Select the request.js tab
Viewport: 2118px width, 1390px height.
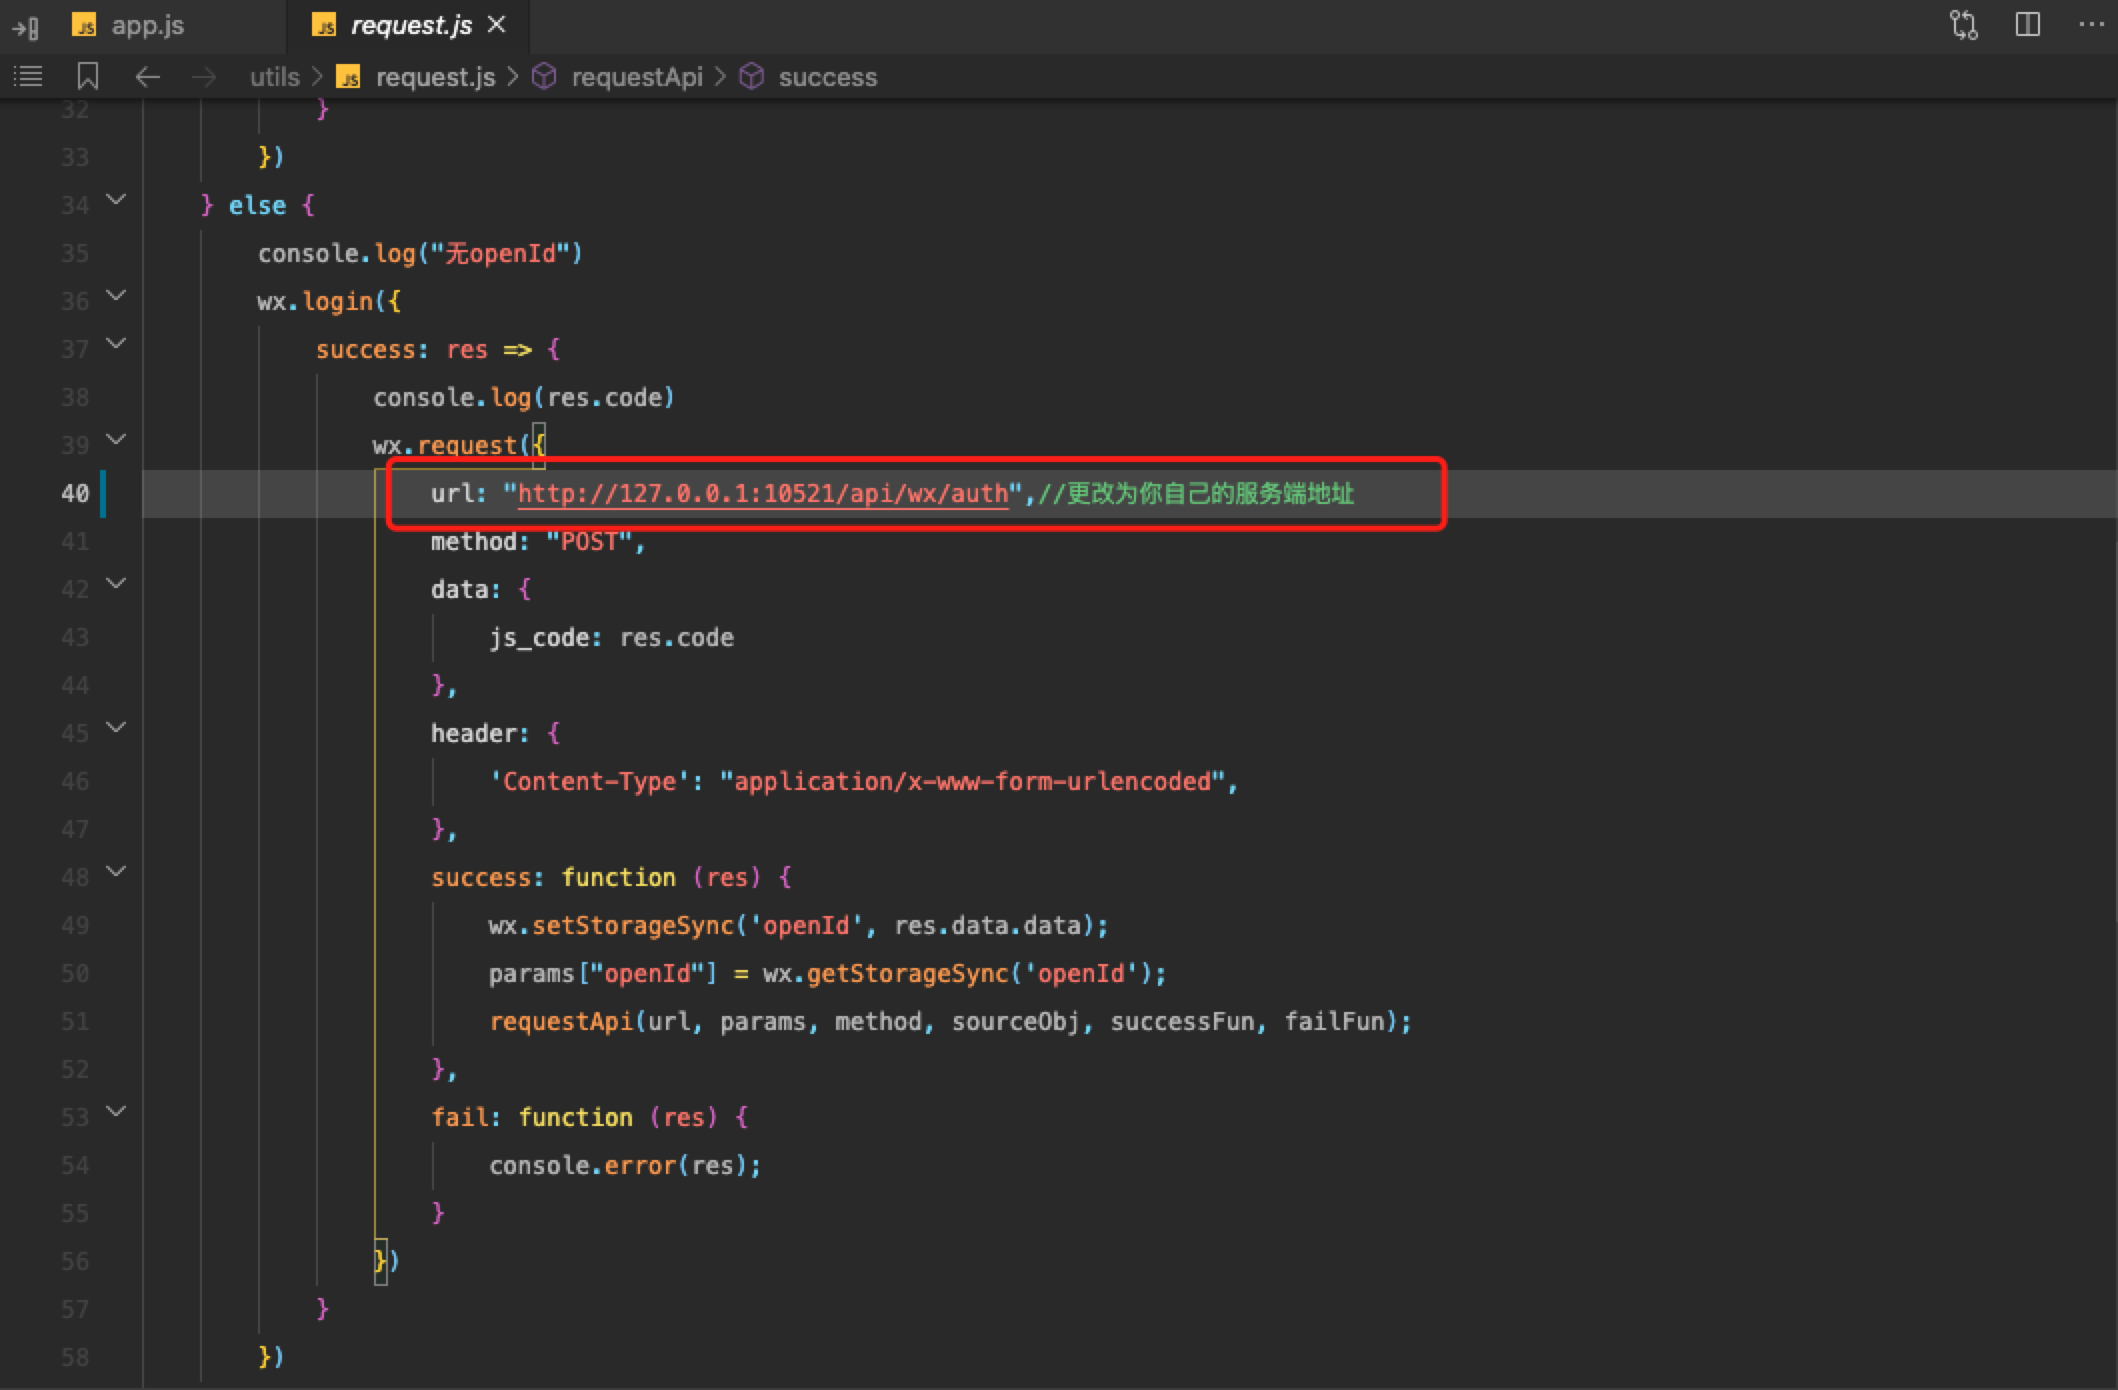point(410,26)
